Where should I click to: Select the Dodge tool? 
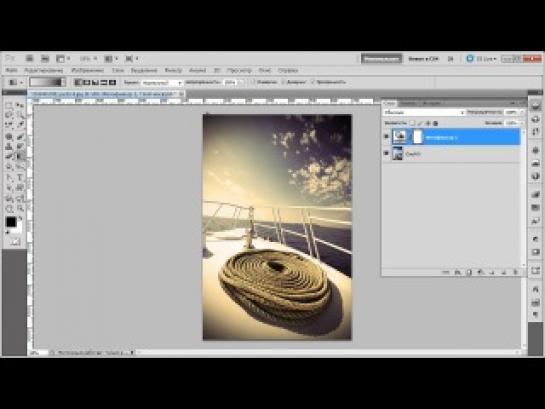coord(20,166)
